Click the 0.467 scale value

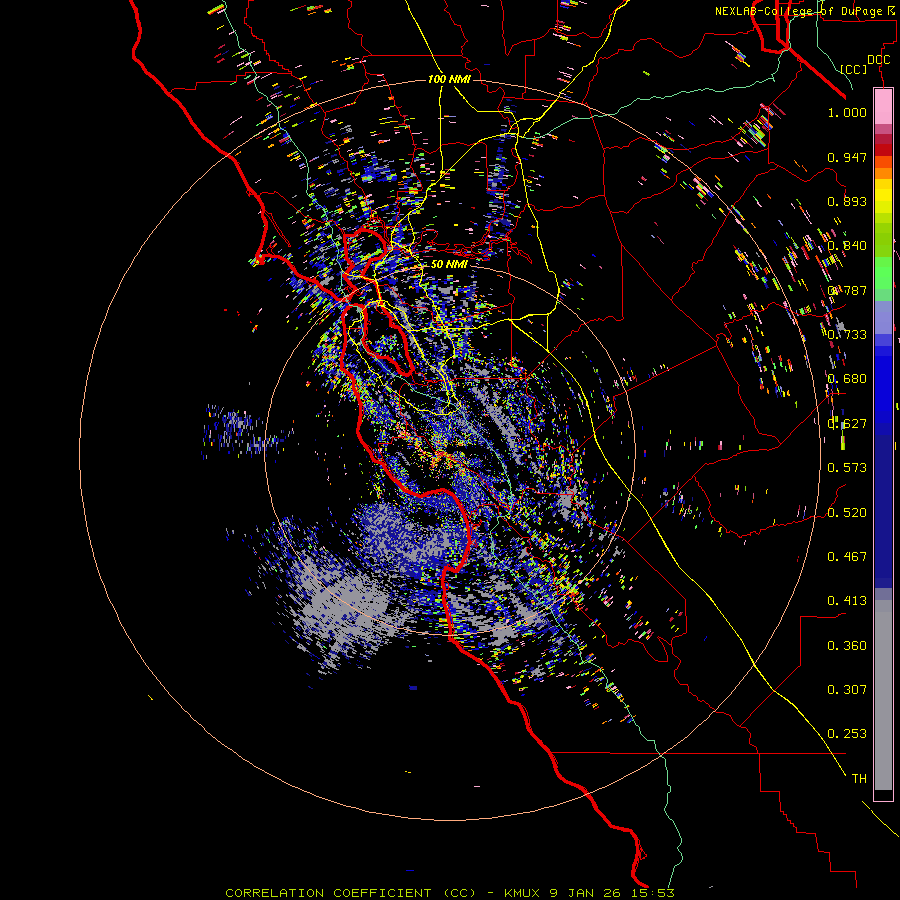point(847,556)
